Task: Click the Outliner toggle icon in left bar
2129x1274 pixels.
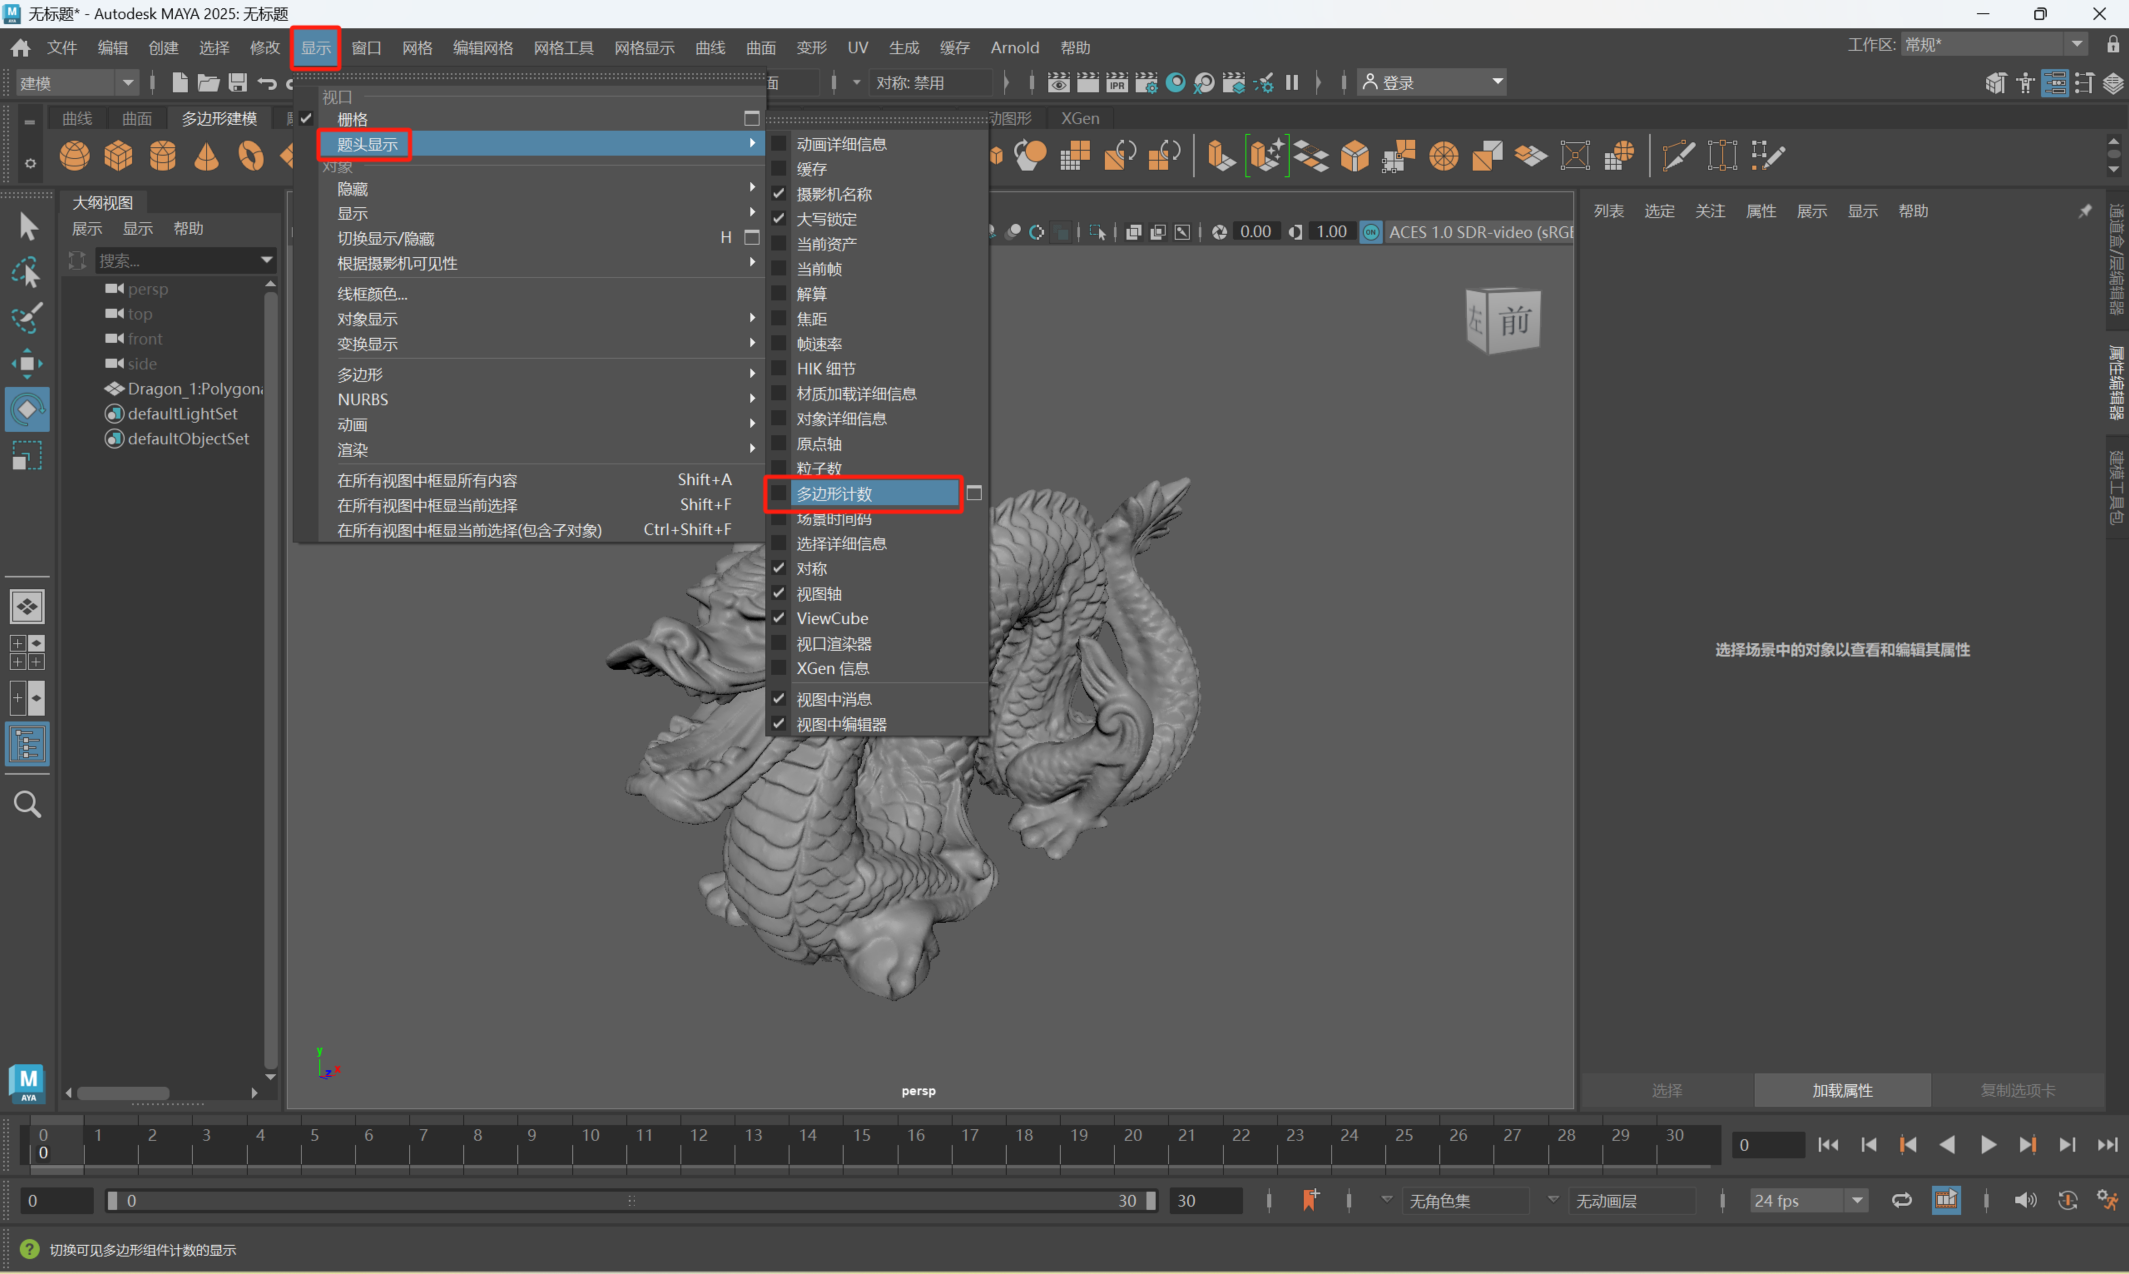Action: coord(27,744)
